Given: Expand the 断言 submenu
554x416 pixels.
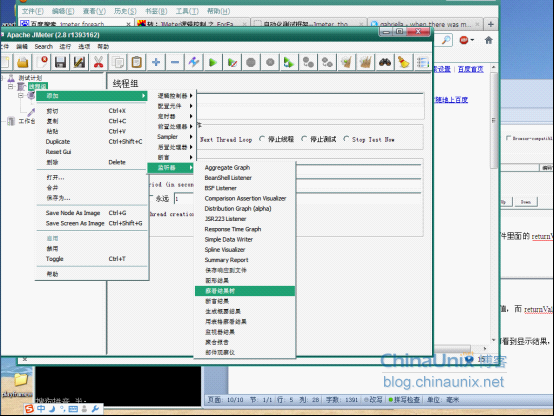Looking at the screenshot, I should 175,157.
